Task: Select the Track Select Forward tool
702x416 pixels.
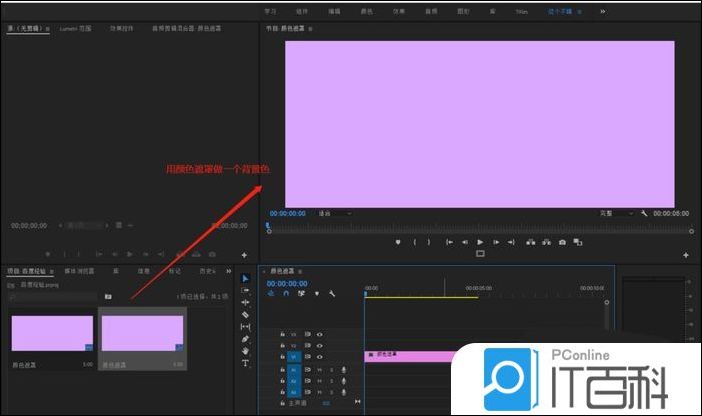Action: pos(245,291)
